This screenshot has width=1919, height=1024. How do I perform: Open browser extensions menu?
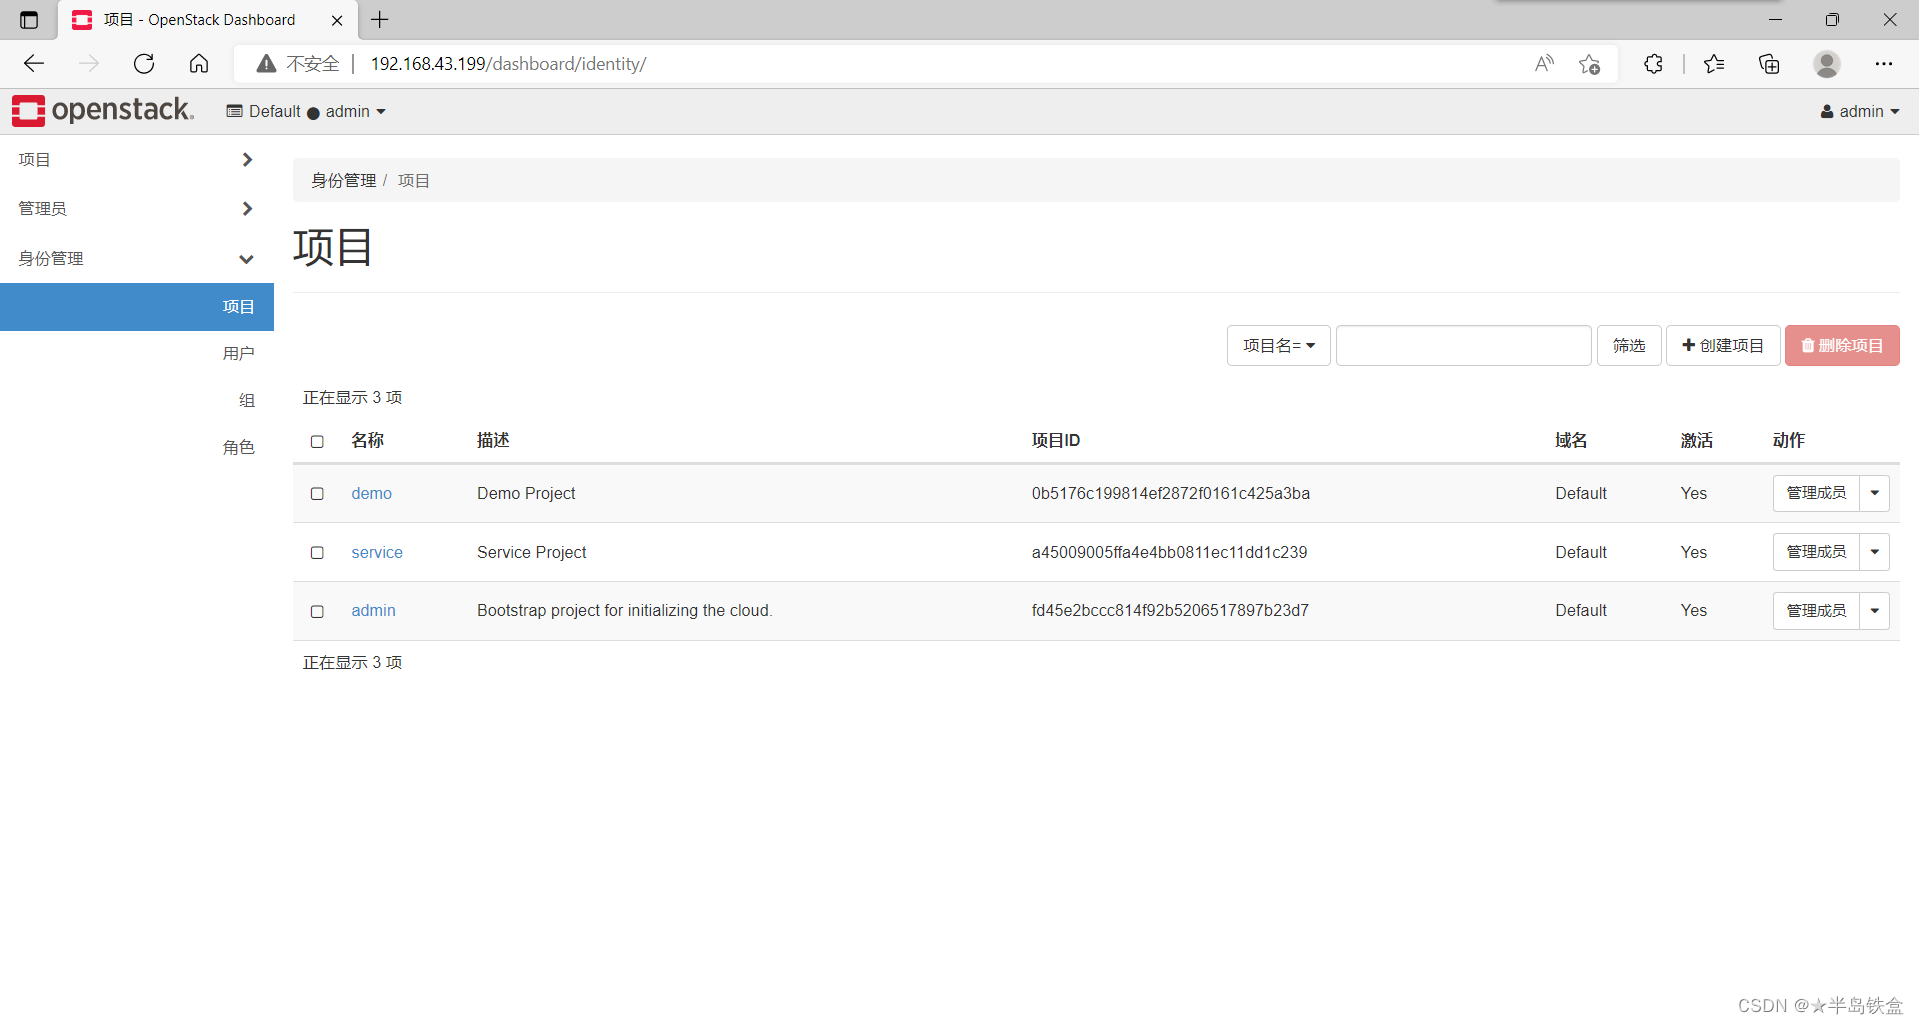click(1653, 64)
